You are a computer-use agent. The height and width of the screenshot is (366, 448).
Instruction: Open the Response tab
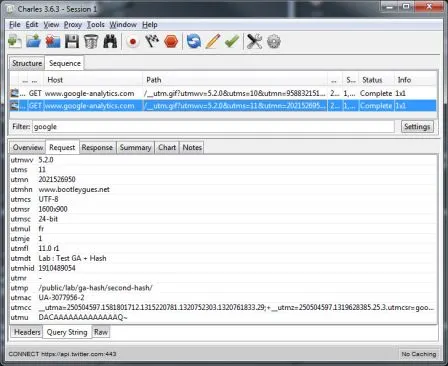tap(97, 147)
